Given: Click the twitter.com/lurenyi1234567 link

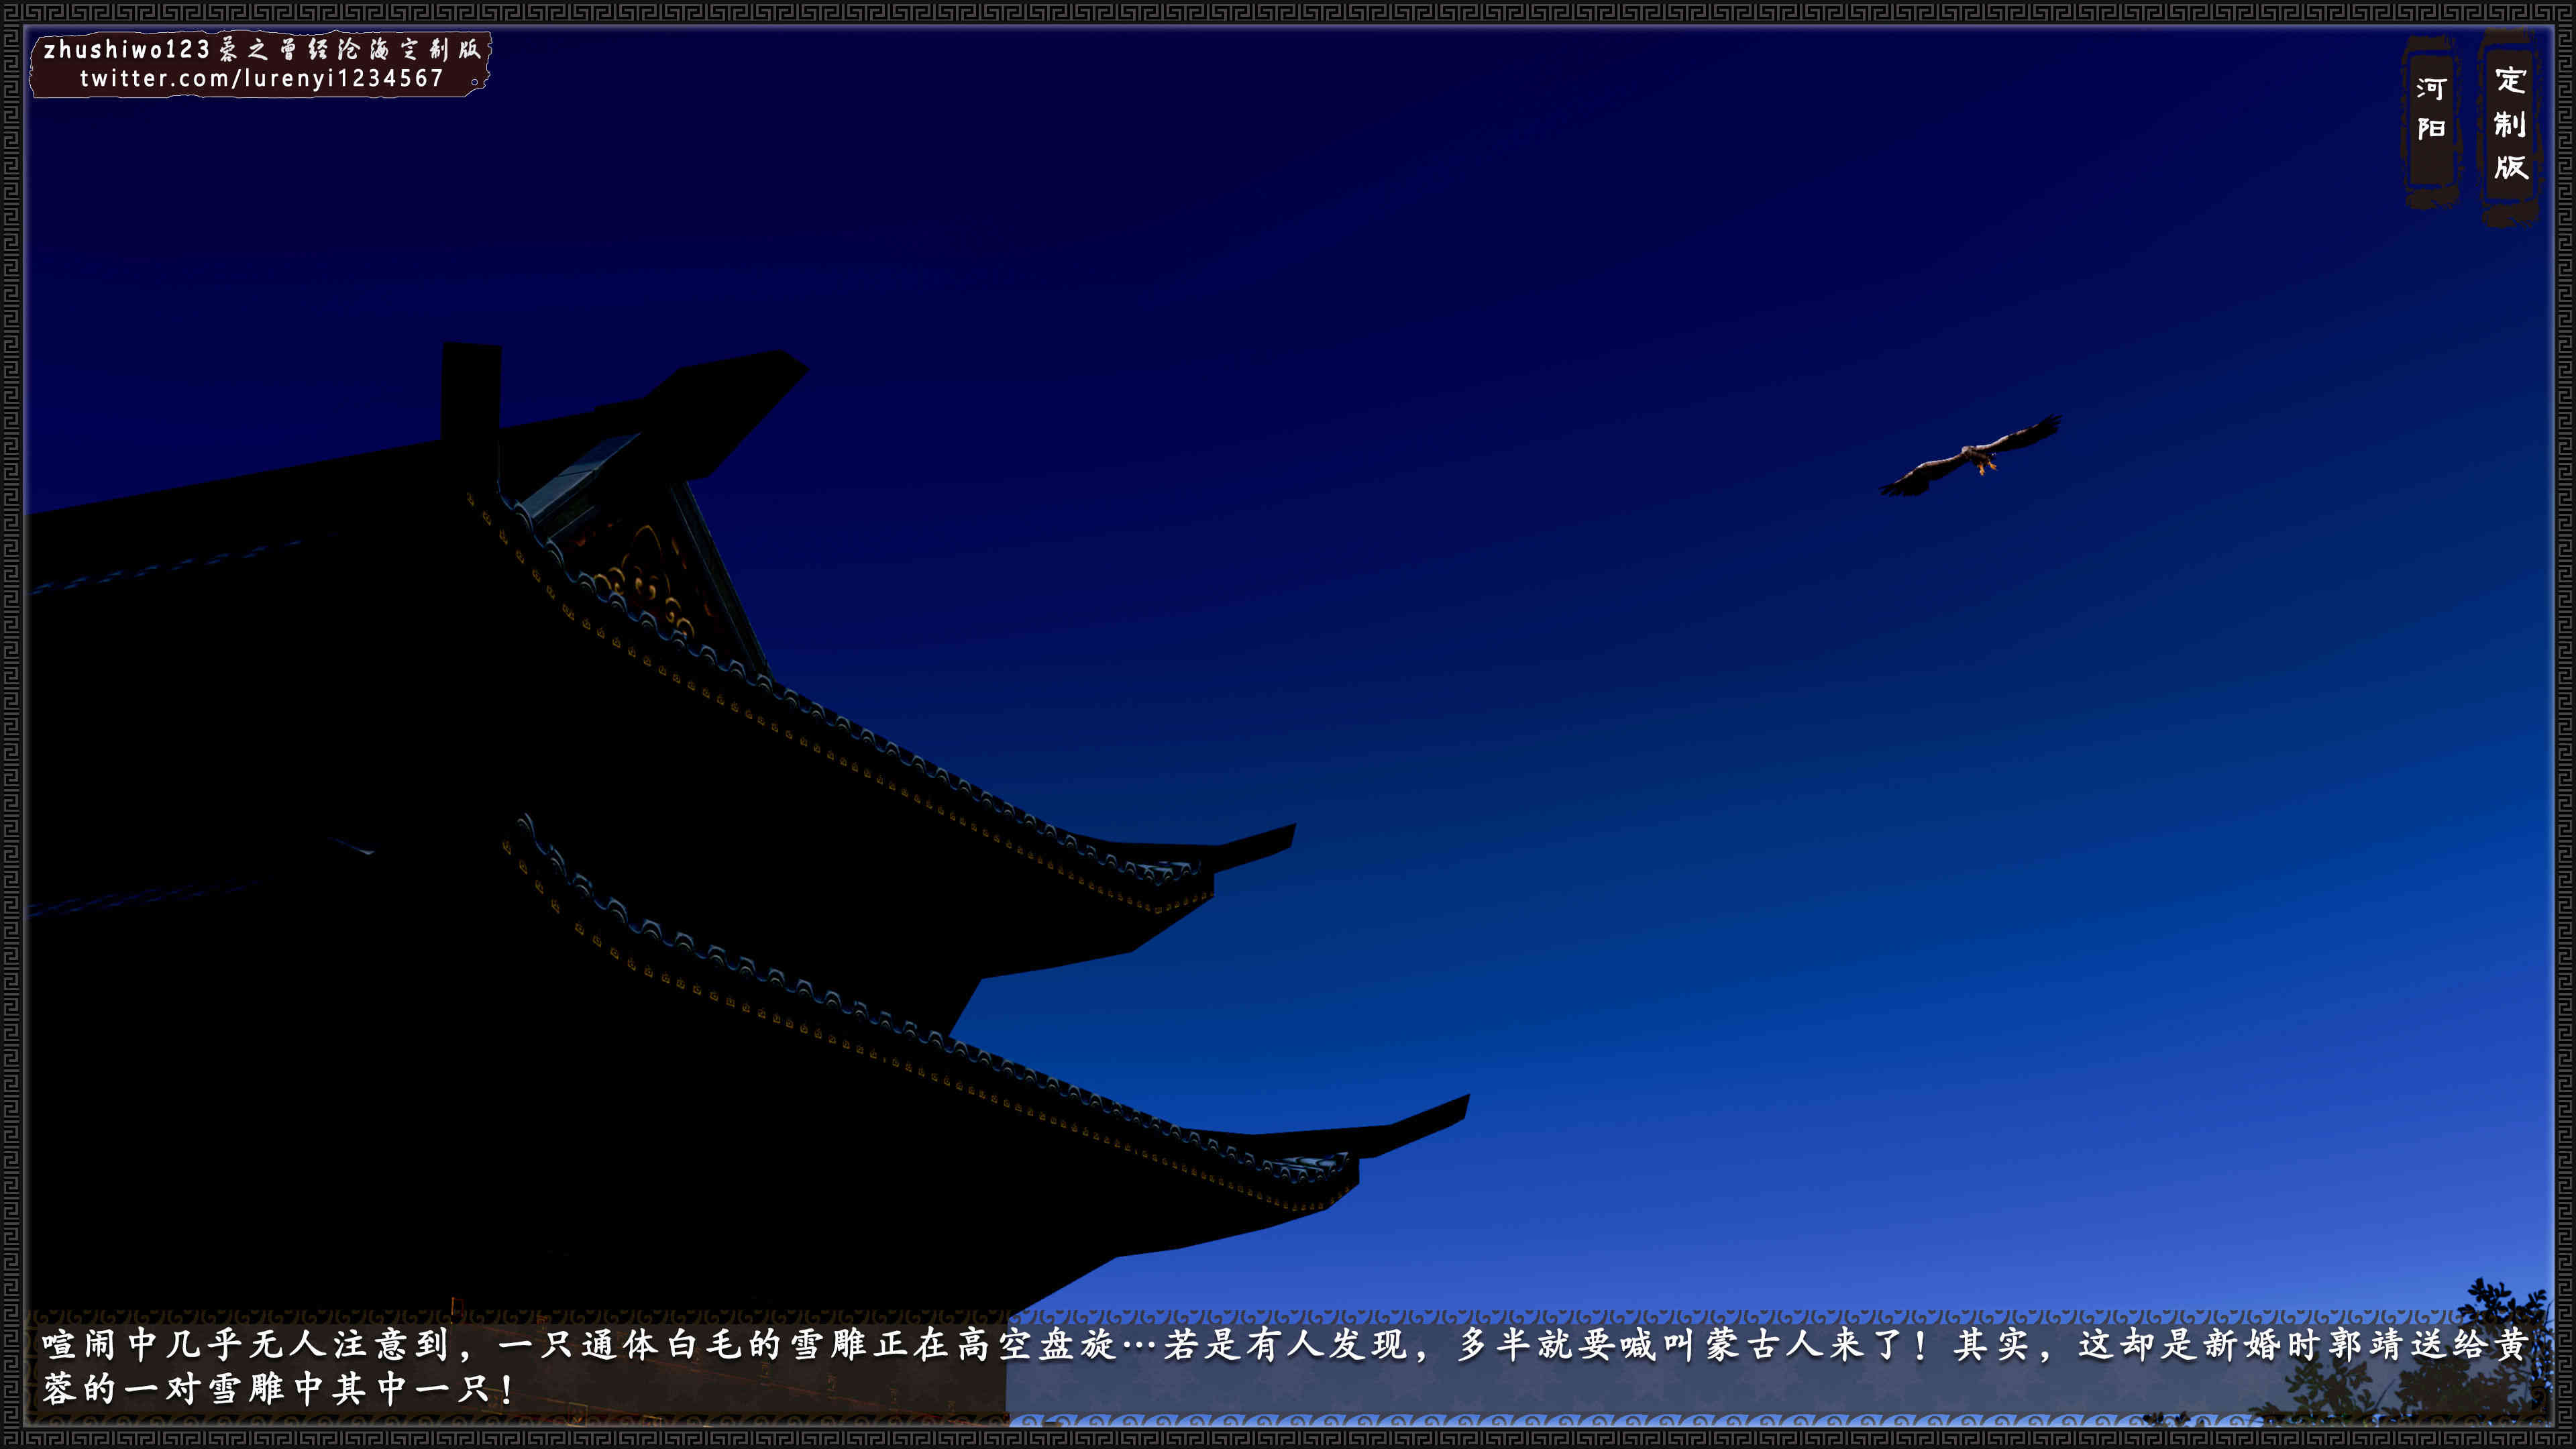Looking at the screenshot, I should (x=261, y=78).
